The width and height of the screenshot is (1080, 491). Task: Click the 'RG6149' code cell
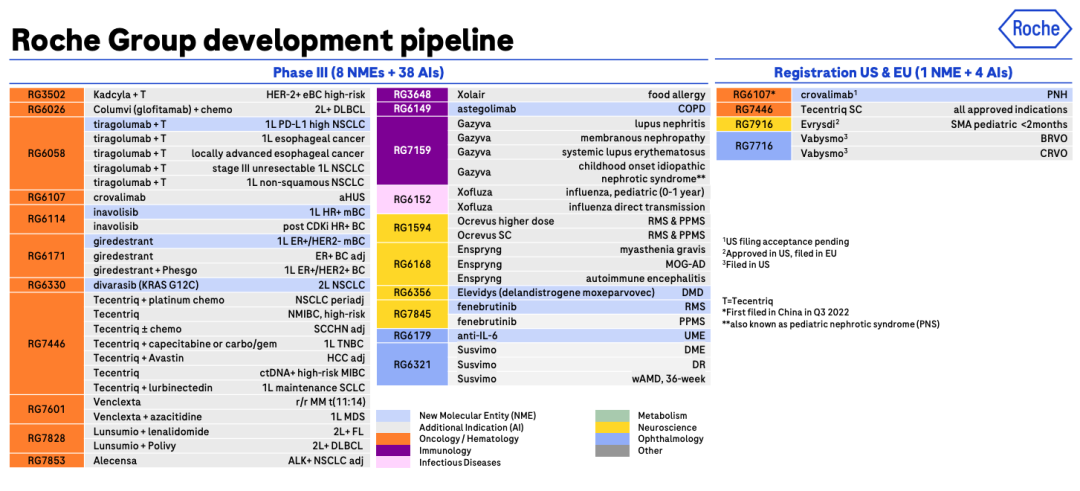(x=411, y=109)
